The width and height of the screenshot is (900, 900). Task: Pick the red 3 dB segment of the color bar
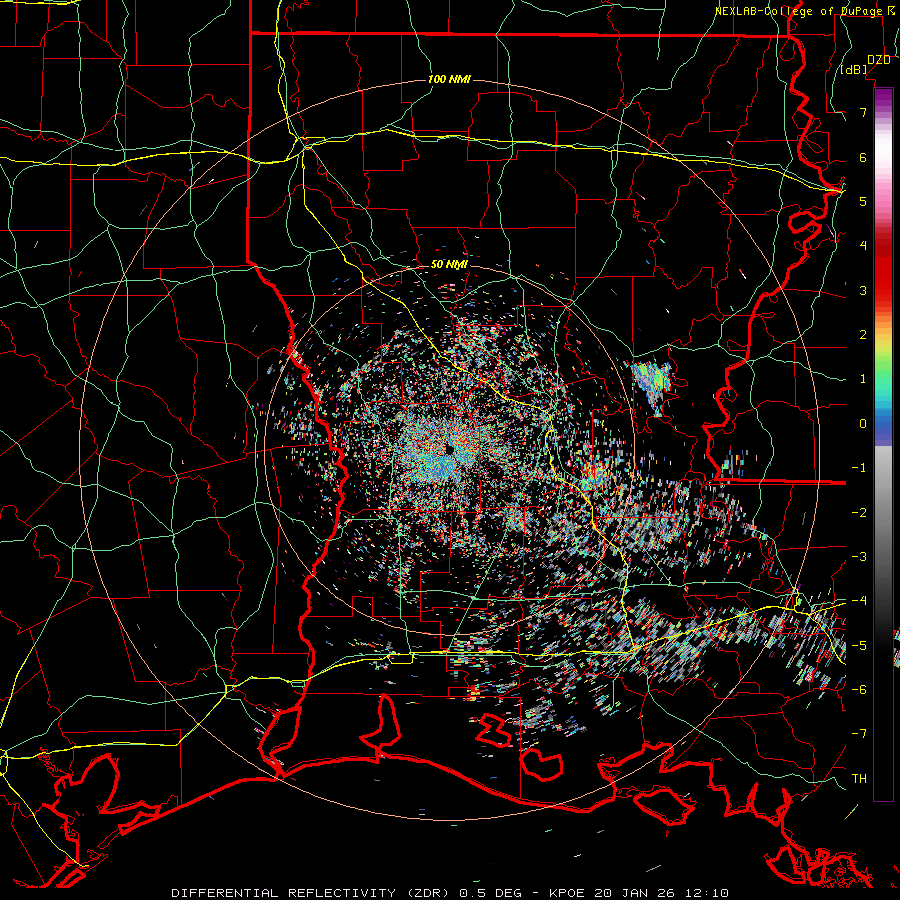tap(883, 290)
